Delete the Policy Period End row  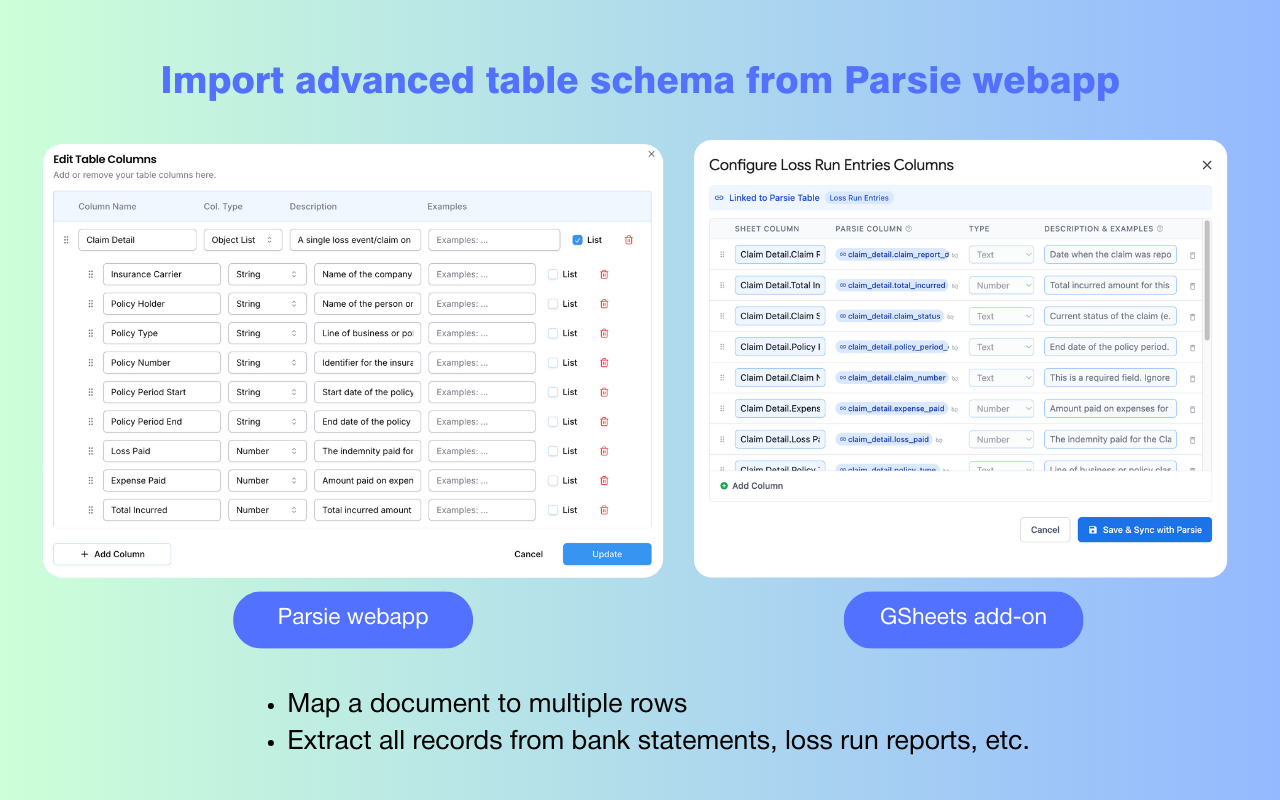coord(604,422)
